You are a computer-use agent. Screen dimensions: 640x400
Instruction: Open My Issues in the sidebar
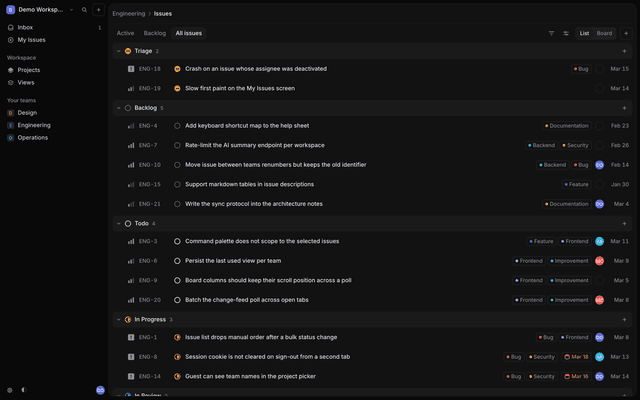pyautogui.click(x=54, y=40)
